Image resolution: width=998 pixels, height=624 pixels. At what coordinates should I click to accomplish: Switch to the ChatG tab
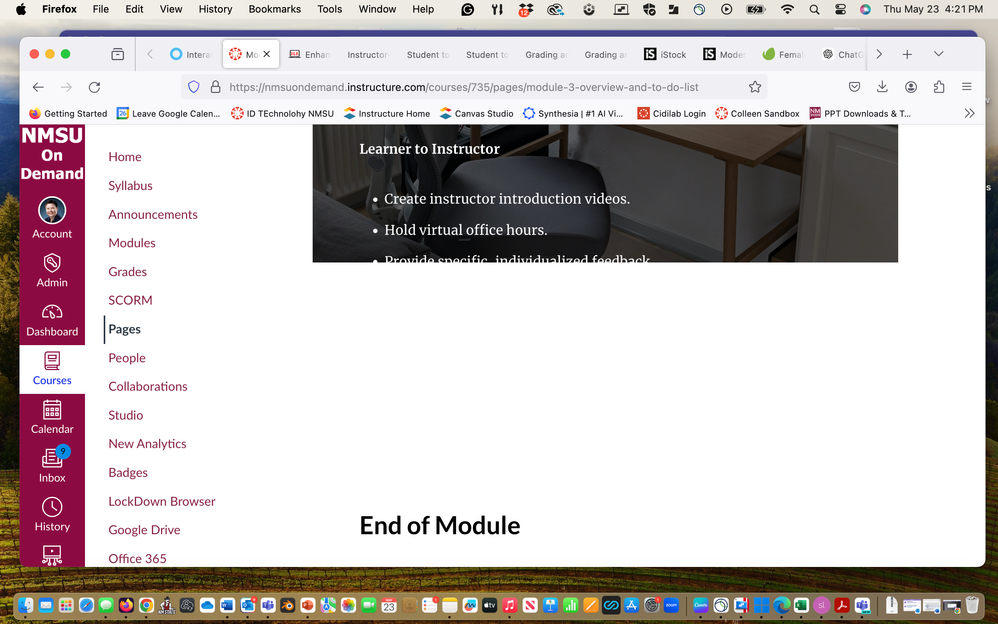point(843,55)
